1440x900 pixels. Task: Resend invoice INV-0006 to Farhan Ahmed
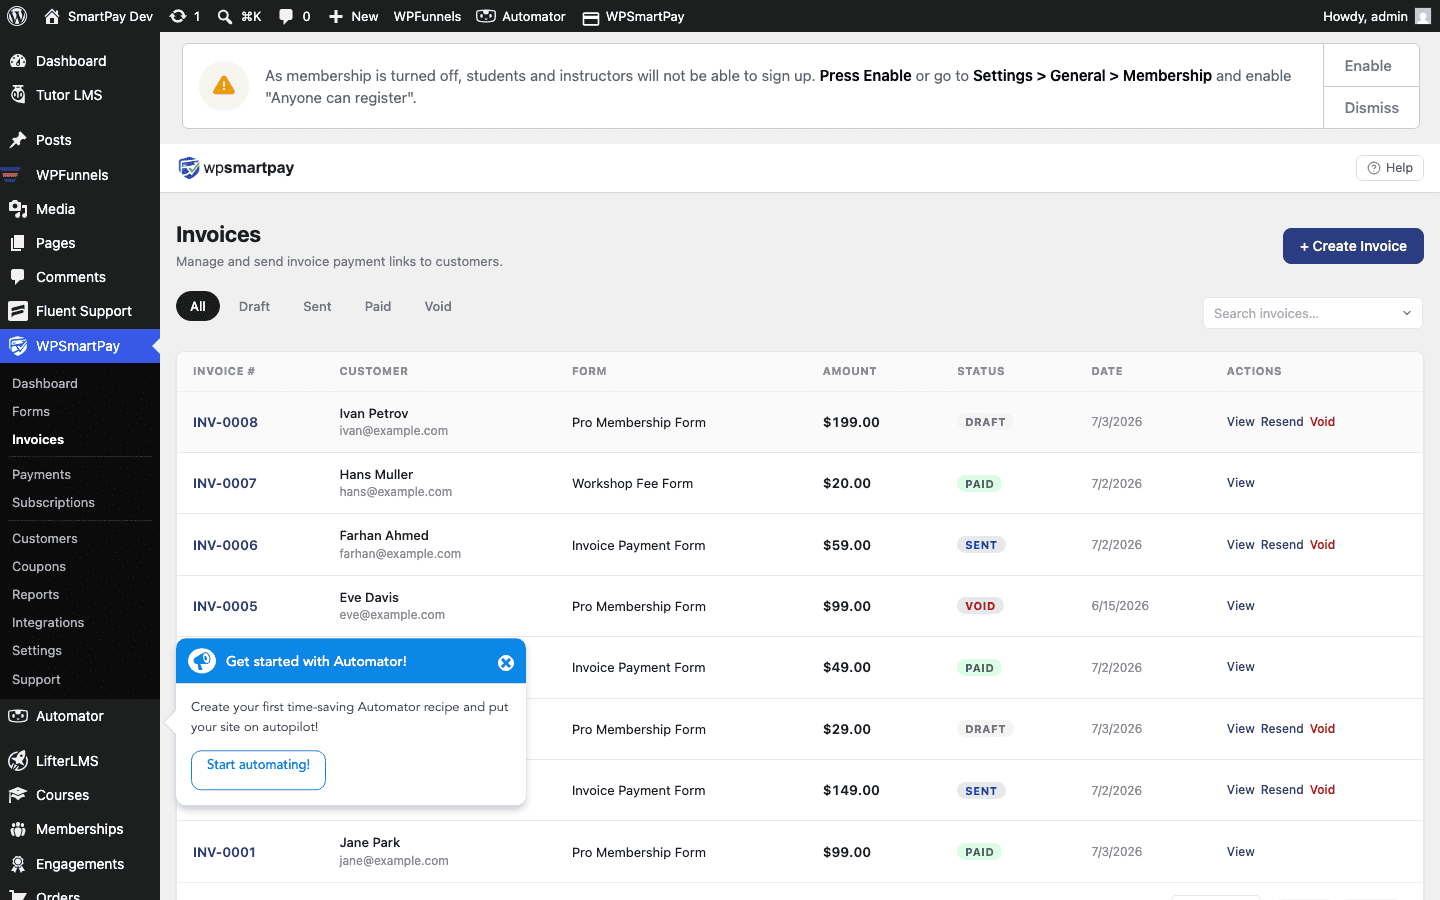click(1282, 545)
